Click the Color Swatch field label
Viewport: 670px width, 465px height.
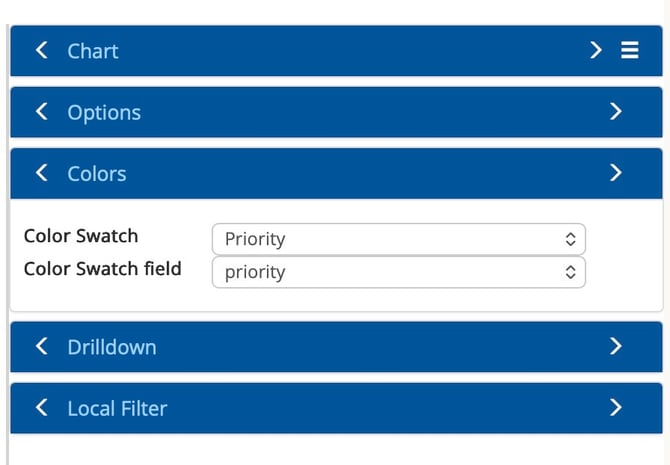click(x=103, y=269)
